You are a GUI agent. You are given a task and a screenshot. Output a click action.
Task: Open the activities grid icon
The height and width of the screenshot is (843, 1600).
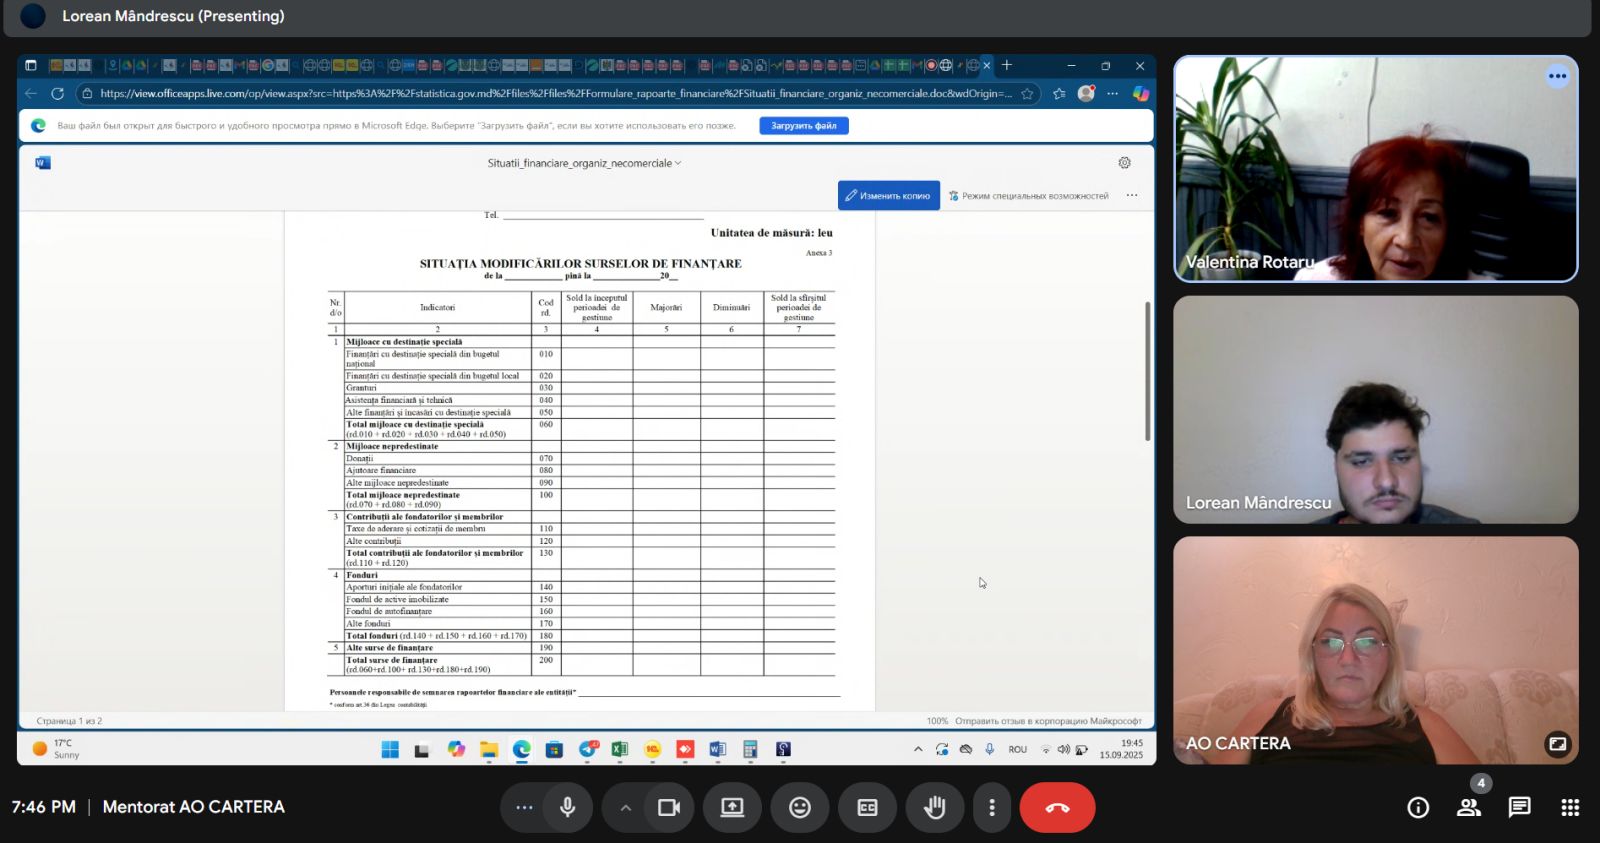1570,807
